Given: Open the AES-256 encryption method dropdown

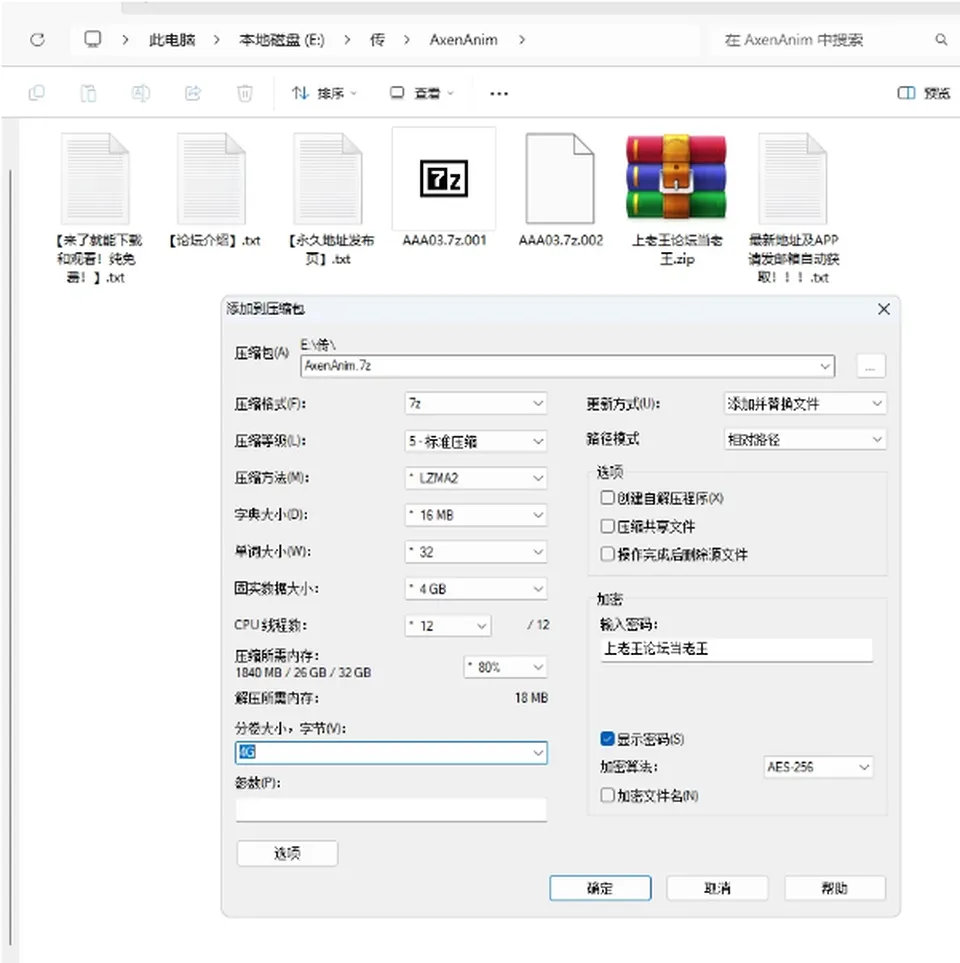Looking at the screenshot, I should [818, 766].
